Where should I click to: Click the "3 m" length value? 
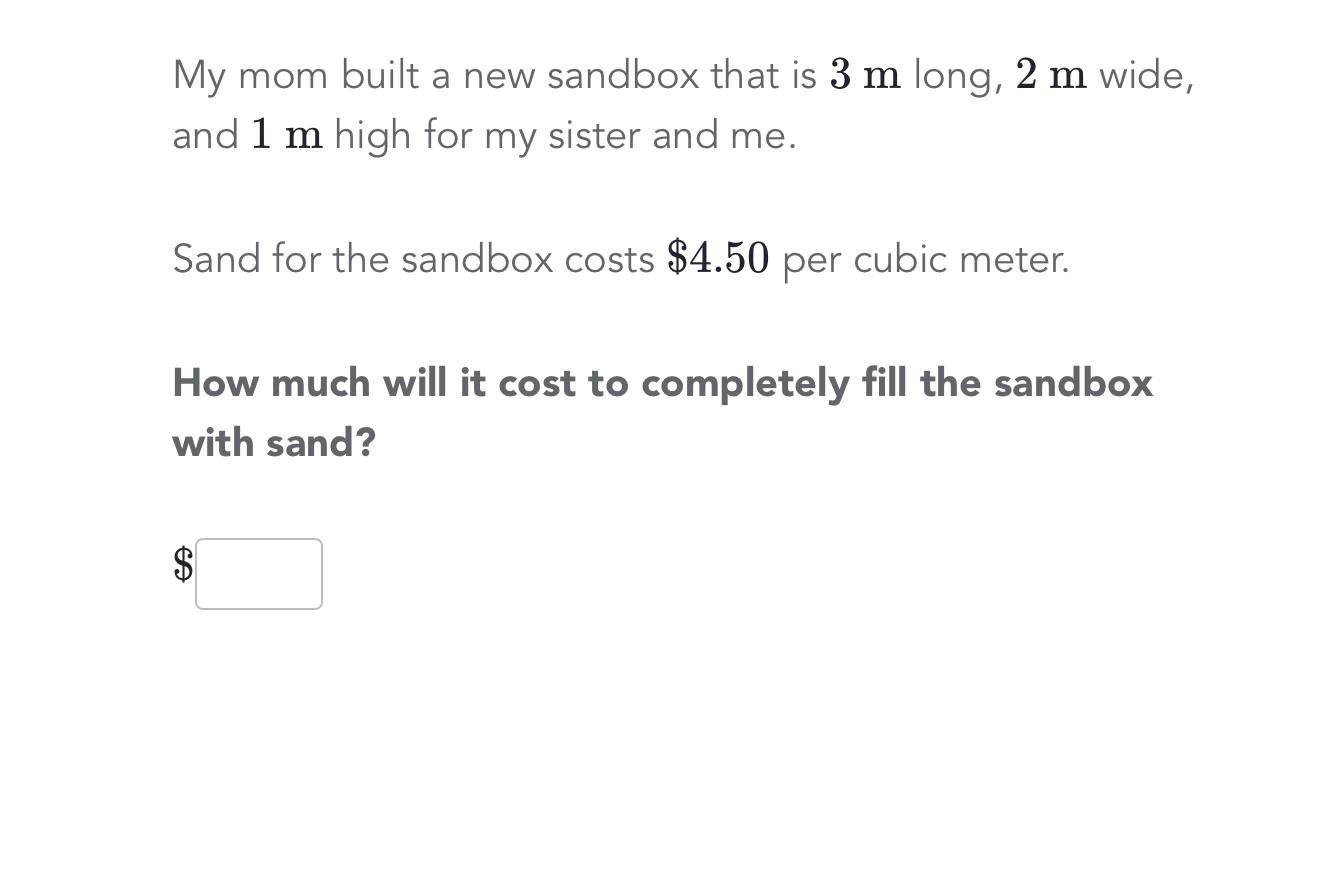tap(865, 75)
